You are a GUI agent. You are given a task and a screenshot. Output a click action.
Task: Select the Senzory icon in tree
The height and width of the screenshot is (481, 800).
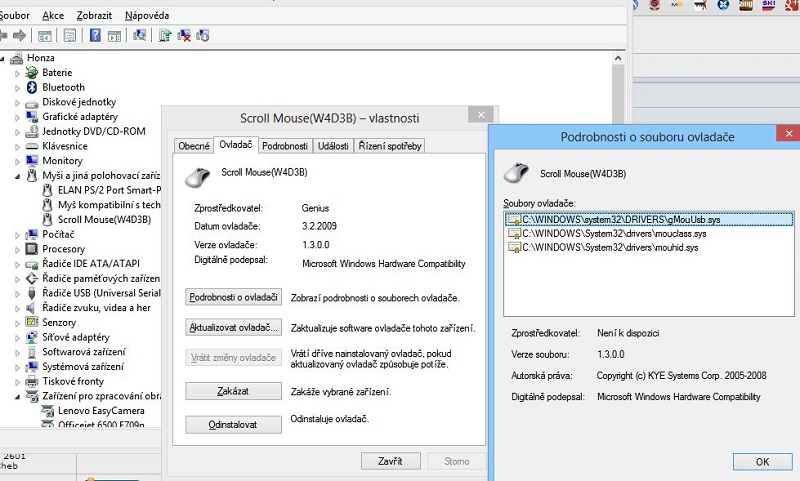[32, 322]
